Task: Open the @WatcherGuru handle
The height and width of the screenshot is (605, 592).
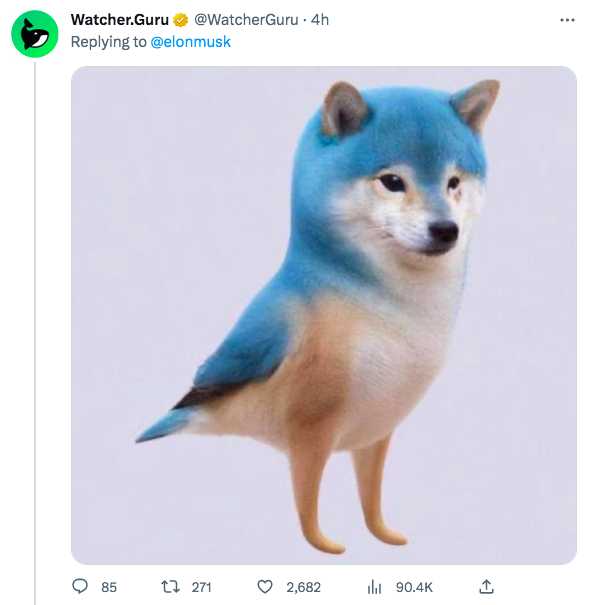Action: 246,20
